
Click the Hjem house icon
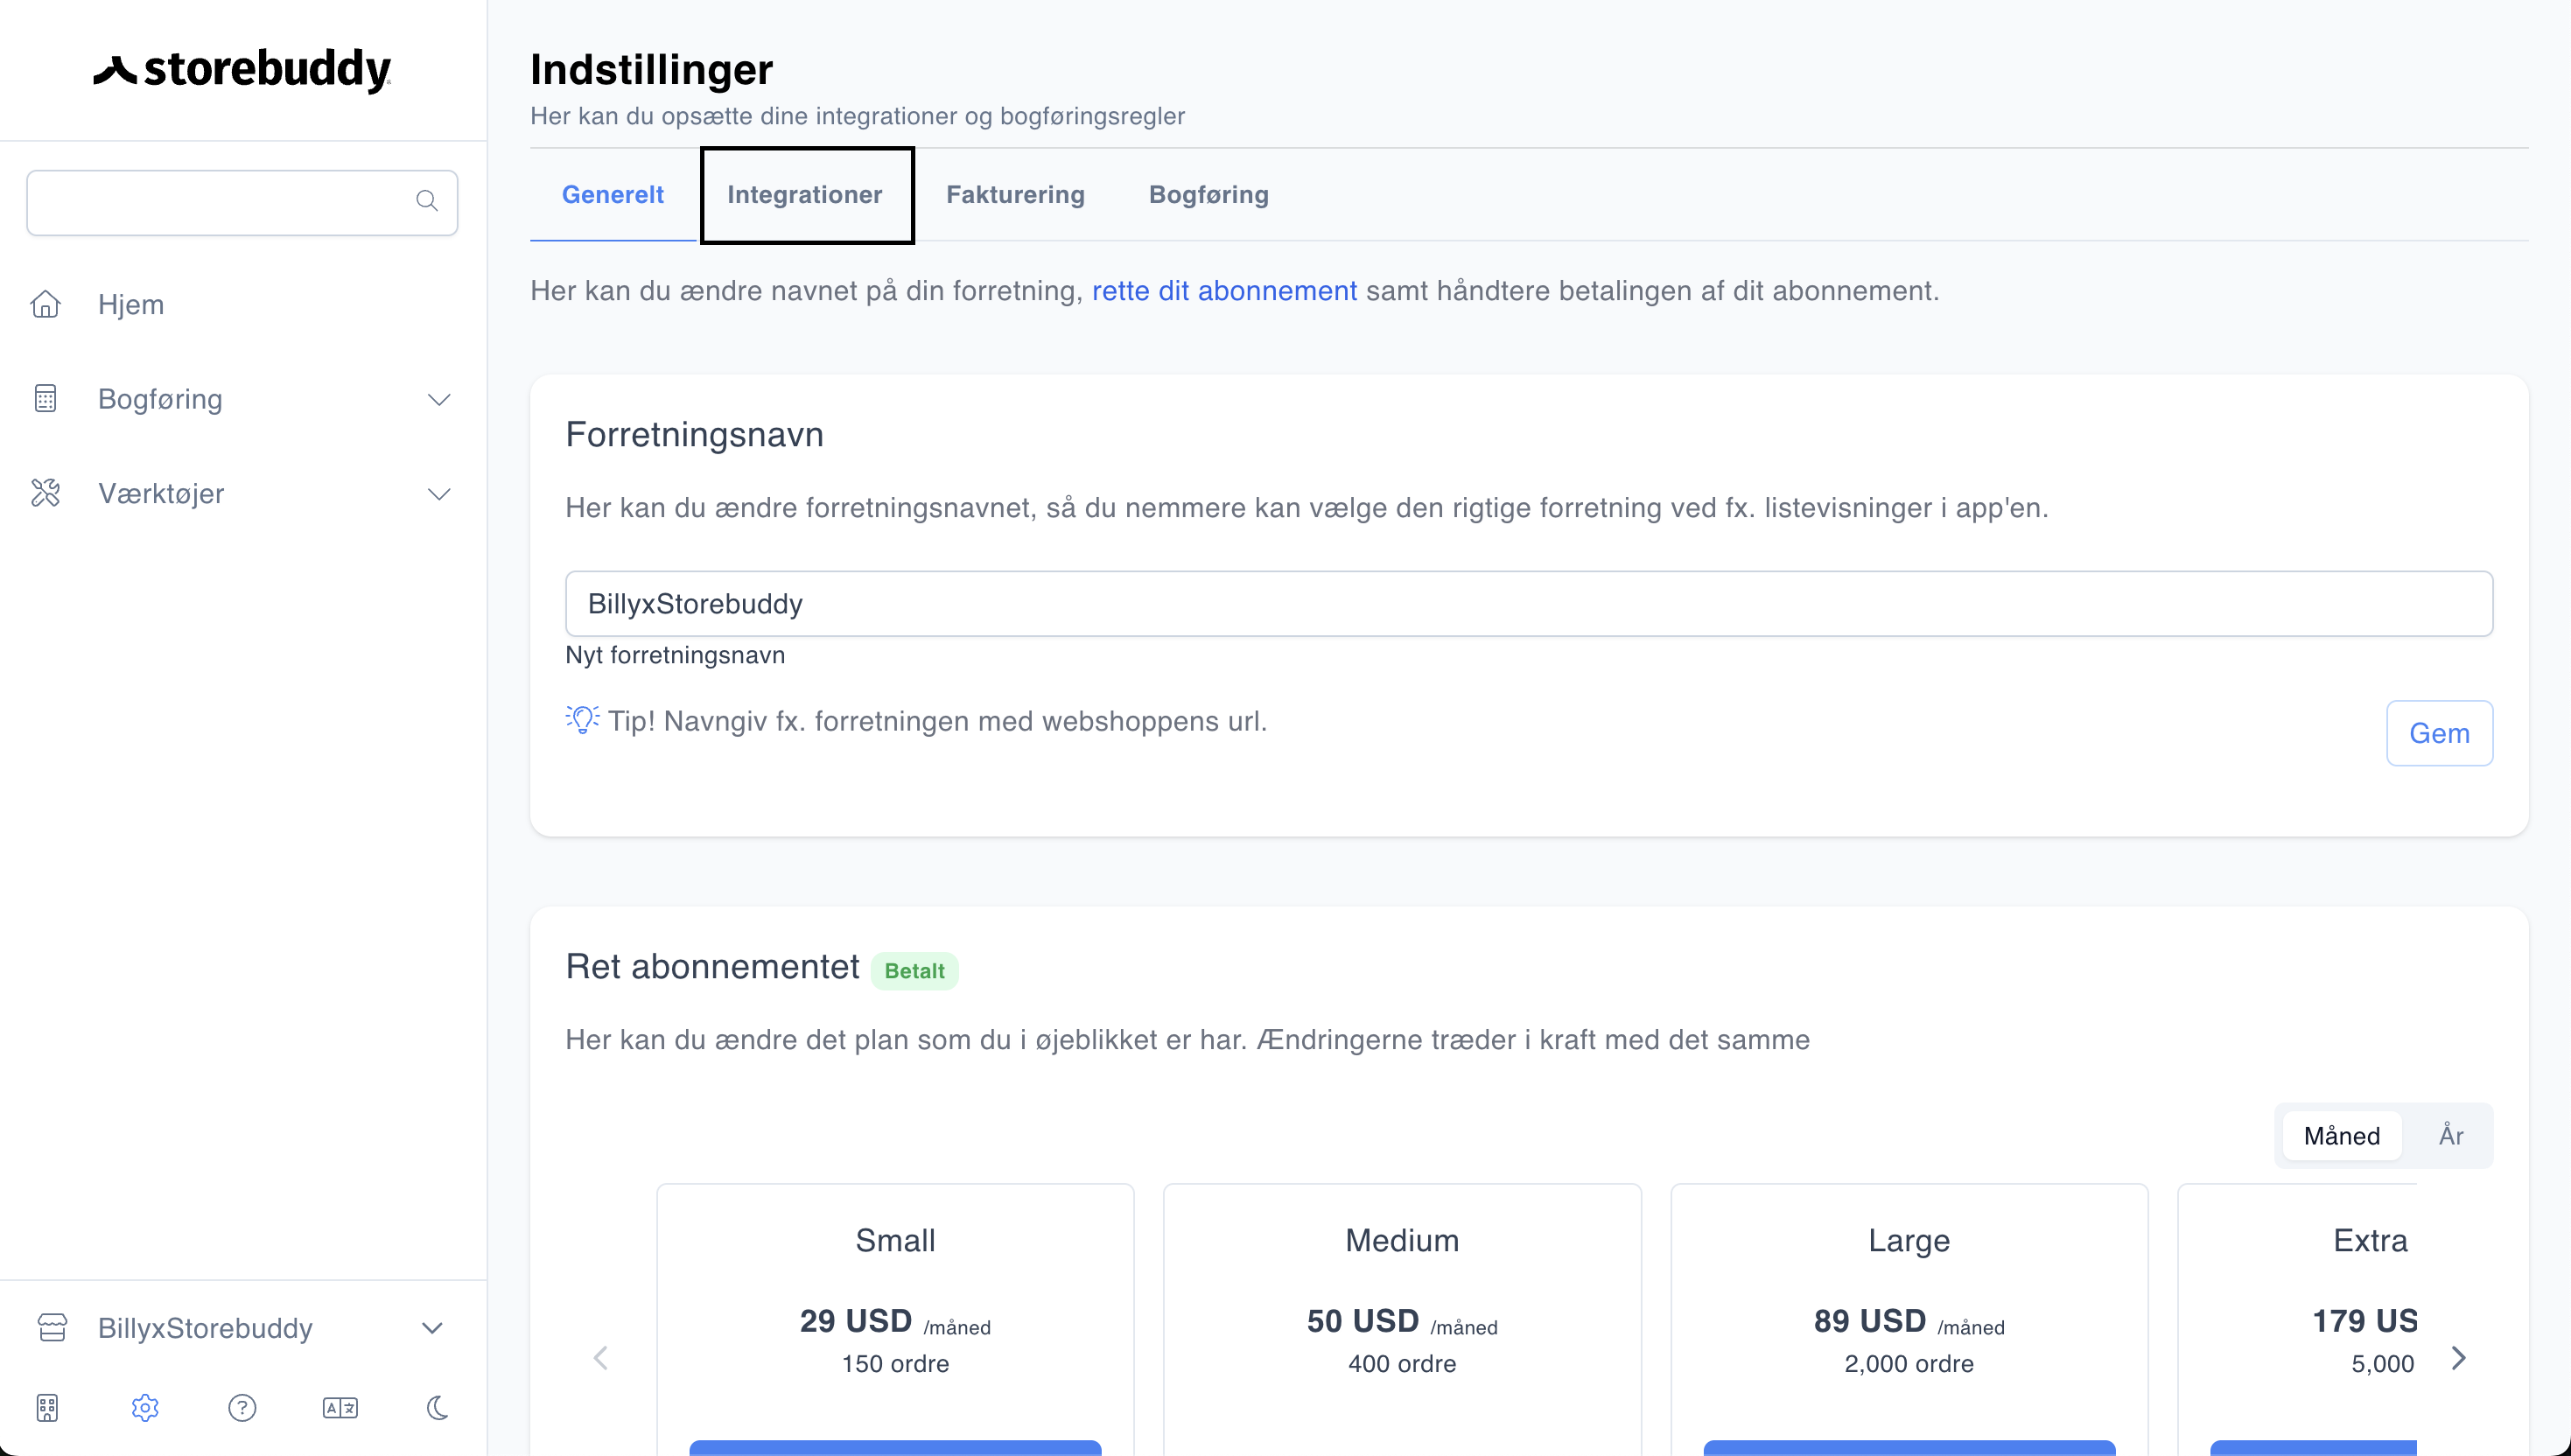[46, 304]
